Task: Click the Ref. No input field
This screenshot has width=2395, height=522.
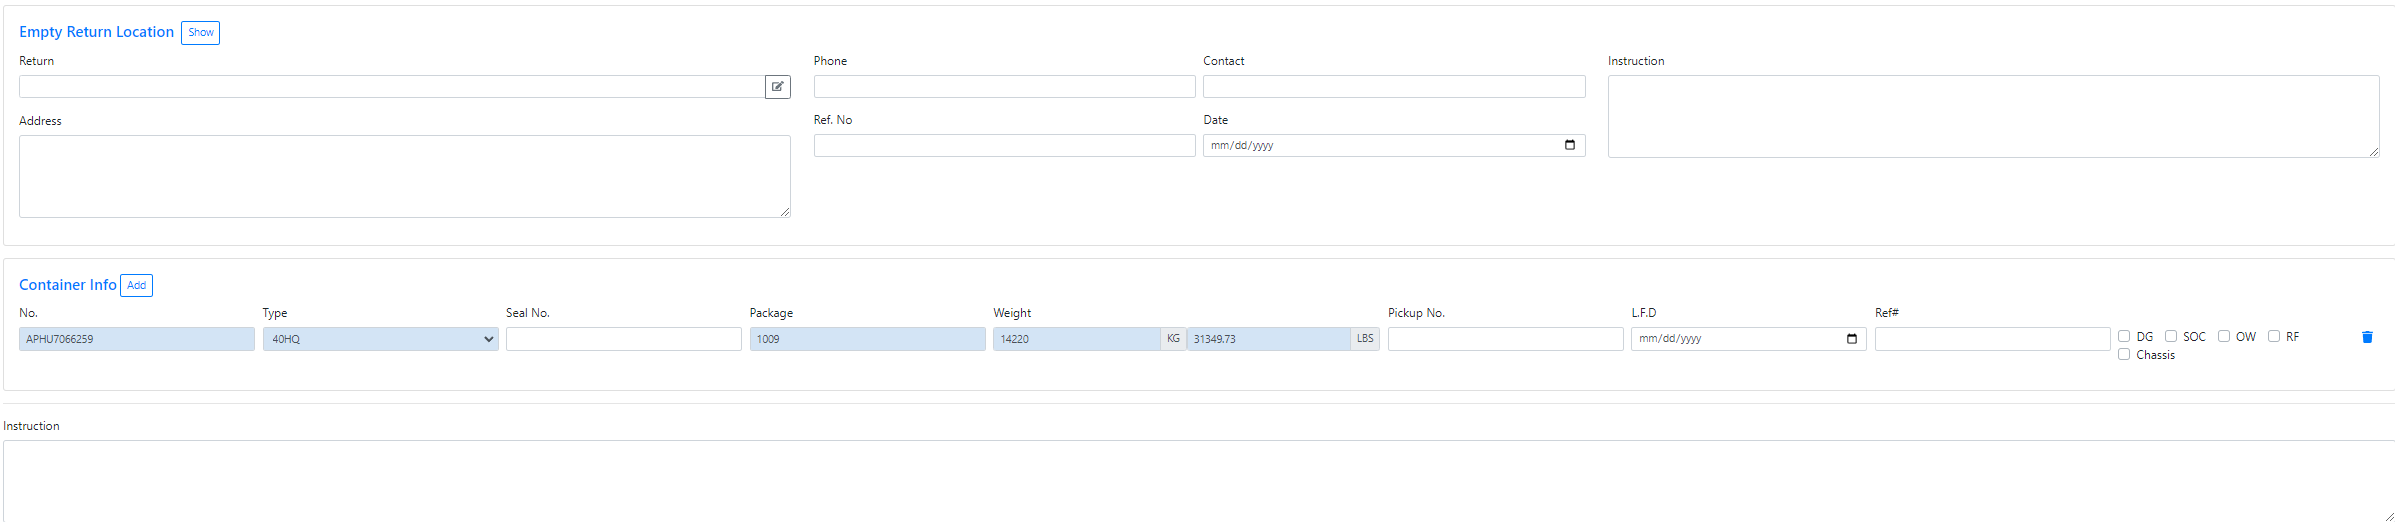Action: 1003,146
